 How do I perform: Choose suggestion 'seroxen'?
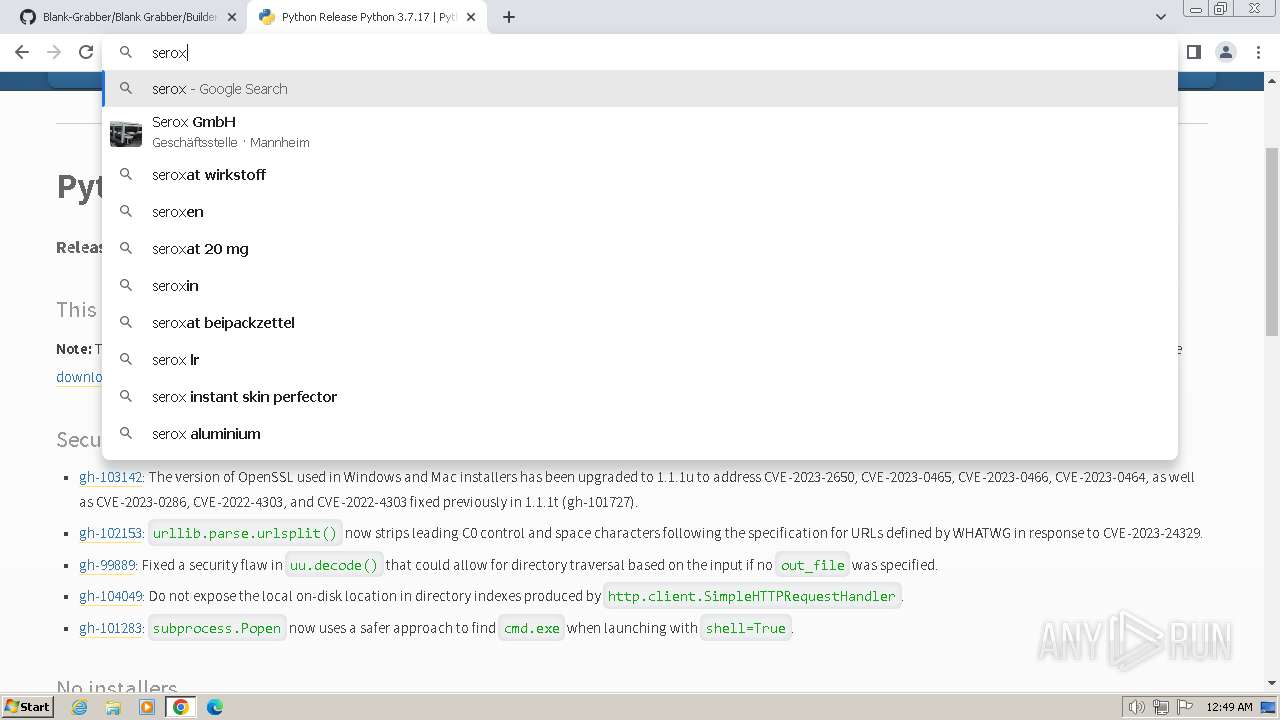tap(640, 212)
